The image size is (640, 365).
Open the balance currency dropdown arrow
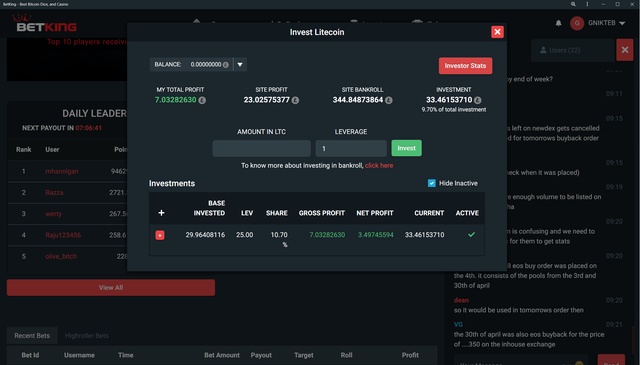240,65
